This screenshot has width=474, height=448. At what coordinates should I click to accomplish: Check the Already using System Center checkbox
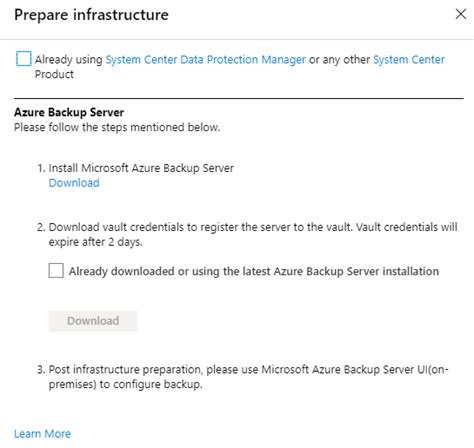click(24, 59)
